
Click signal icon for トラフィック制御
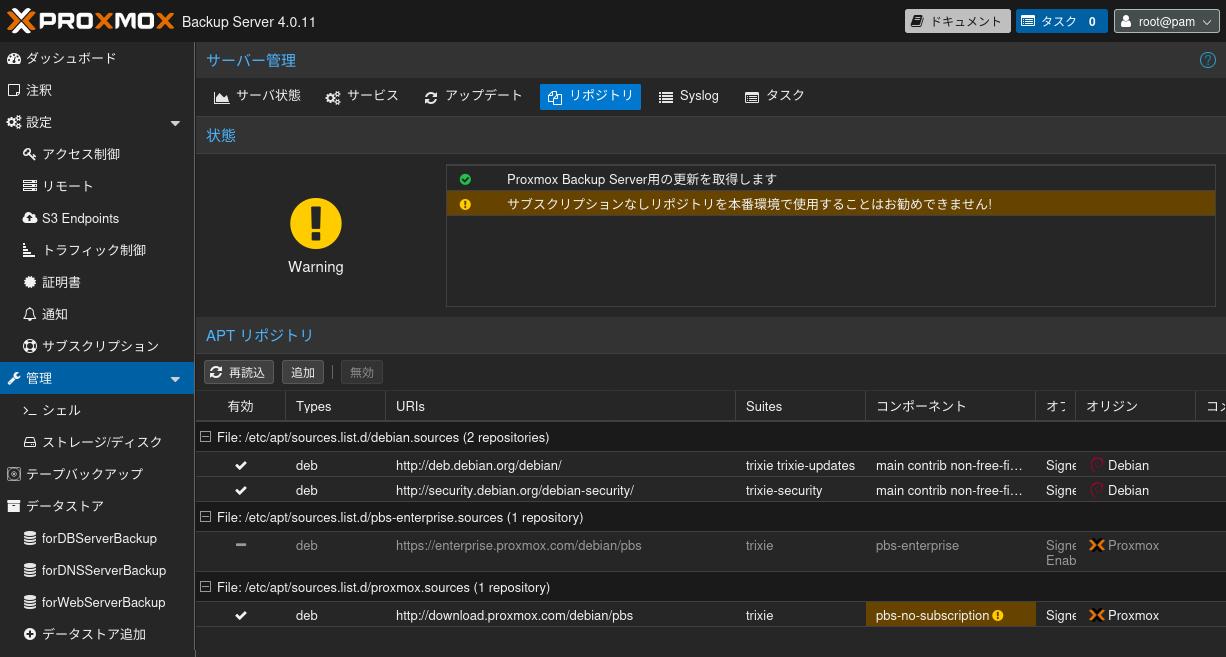pos(30,250)
